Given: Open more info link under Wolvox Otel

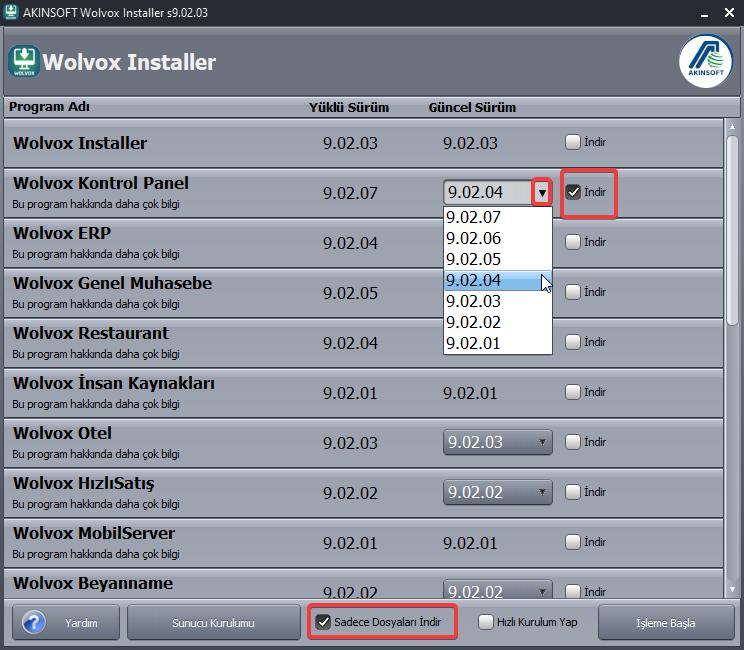Looking at the screenshot, I should coord(96,454).
